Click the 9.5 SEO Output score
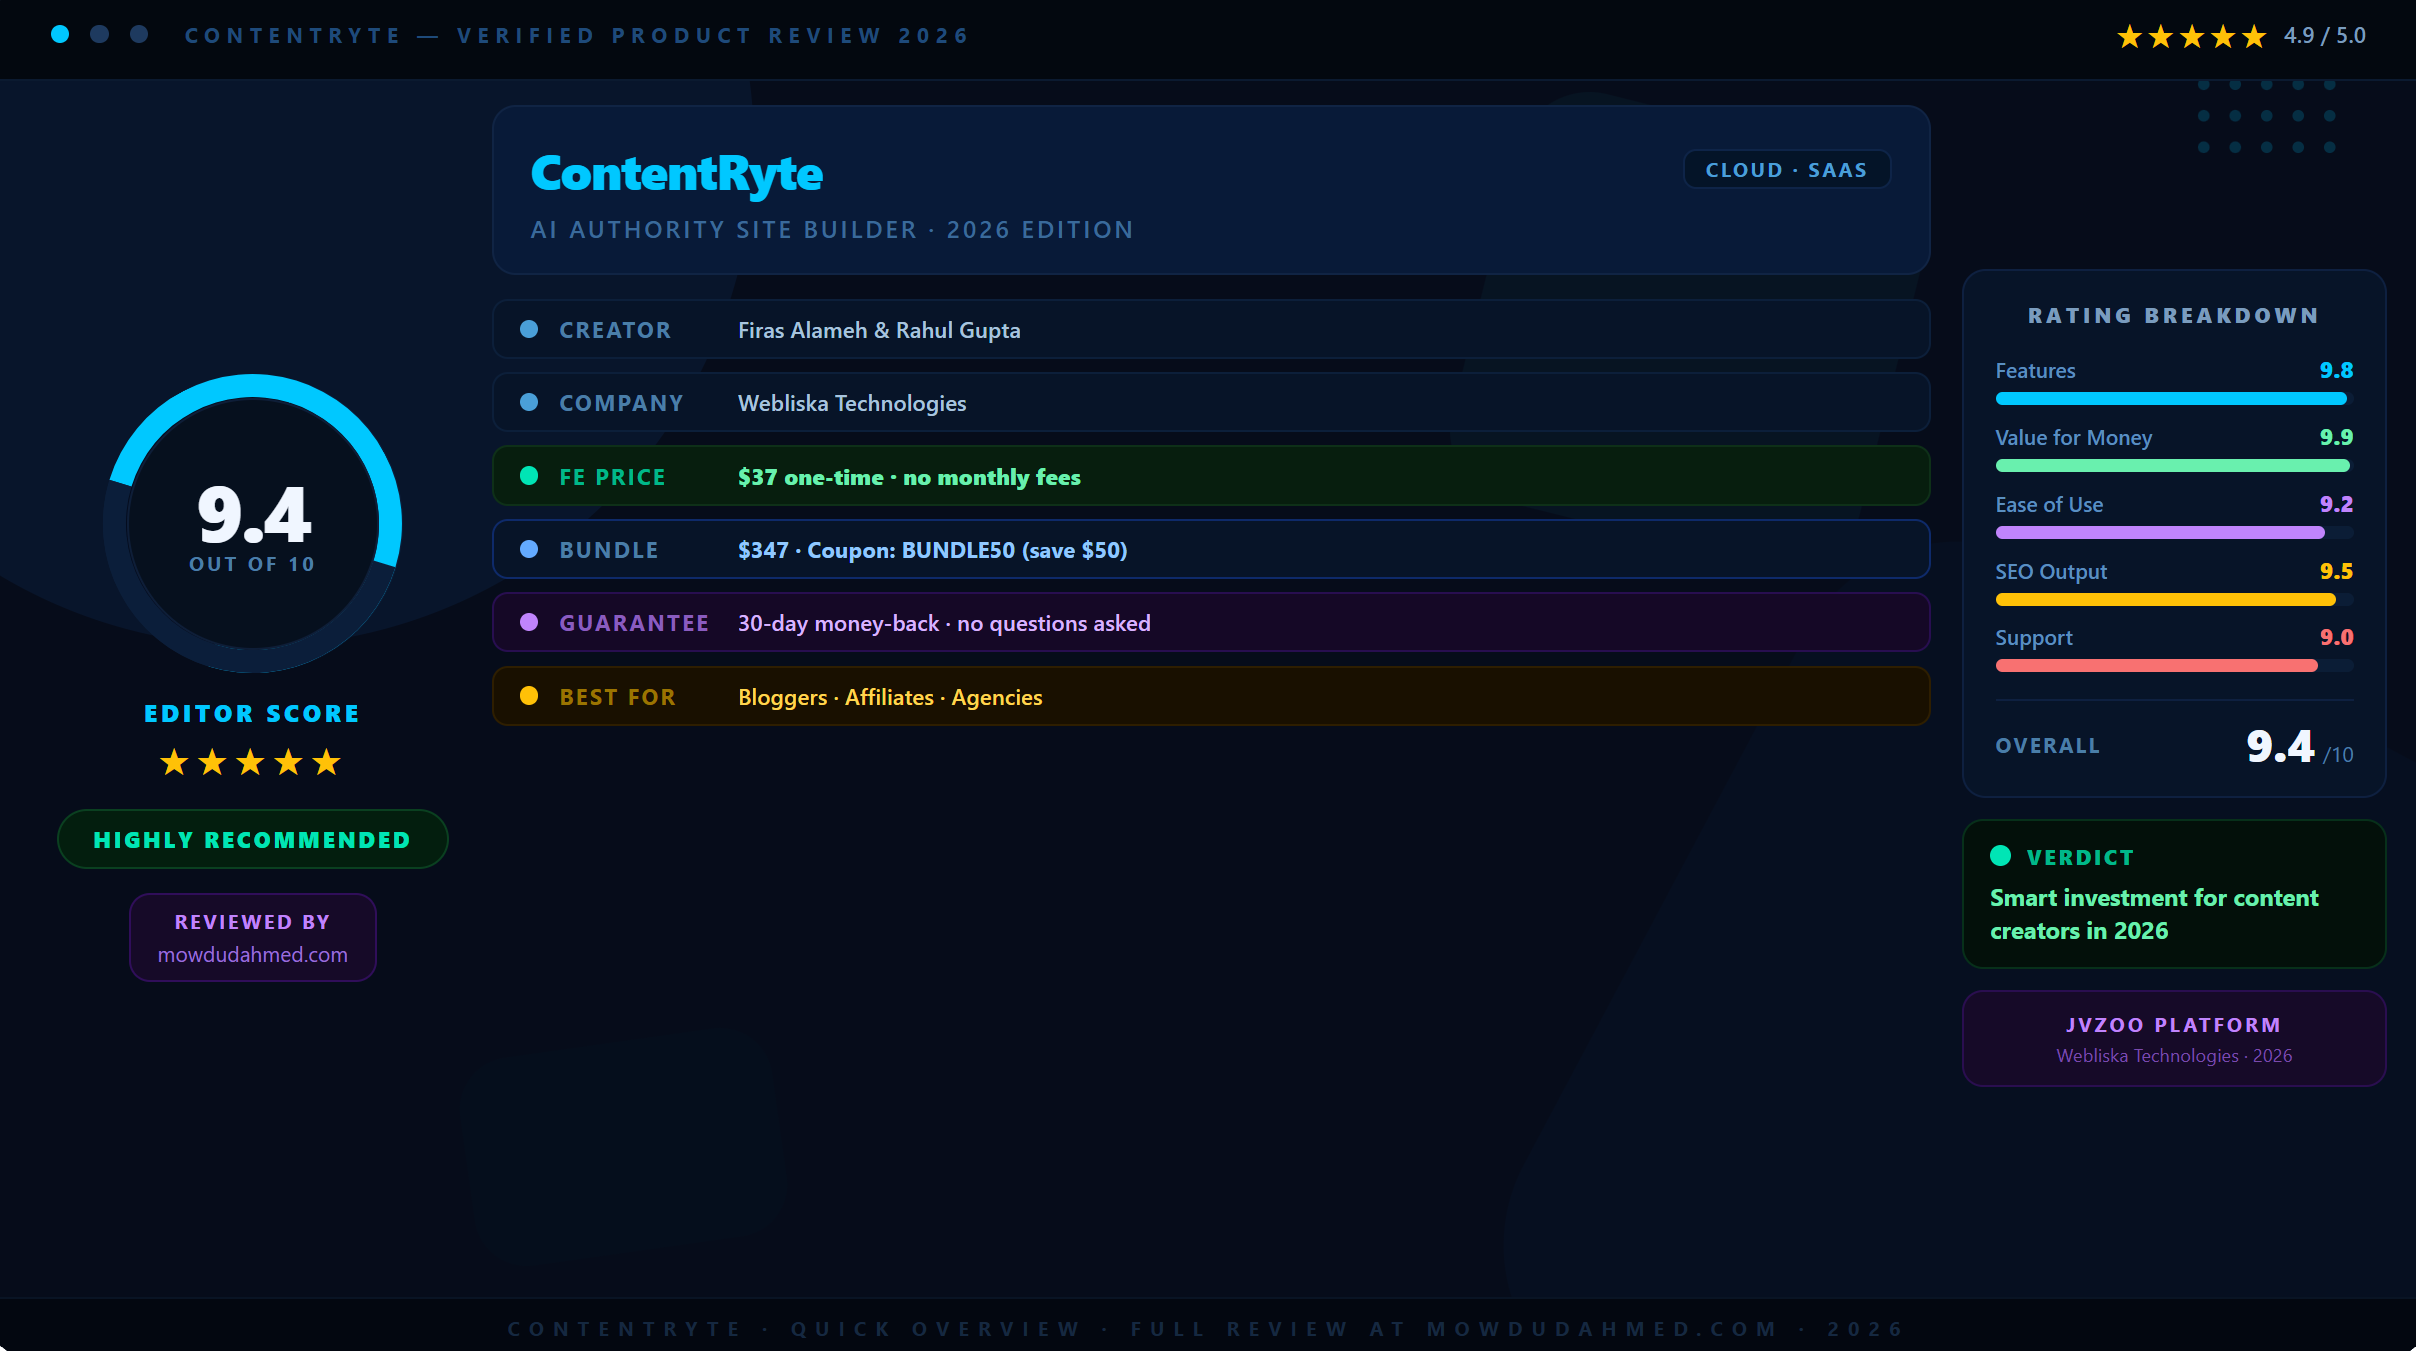 pos(2336,571)
